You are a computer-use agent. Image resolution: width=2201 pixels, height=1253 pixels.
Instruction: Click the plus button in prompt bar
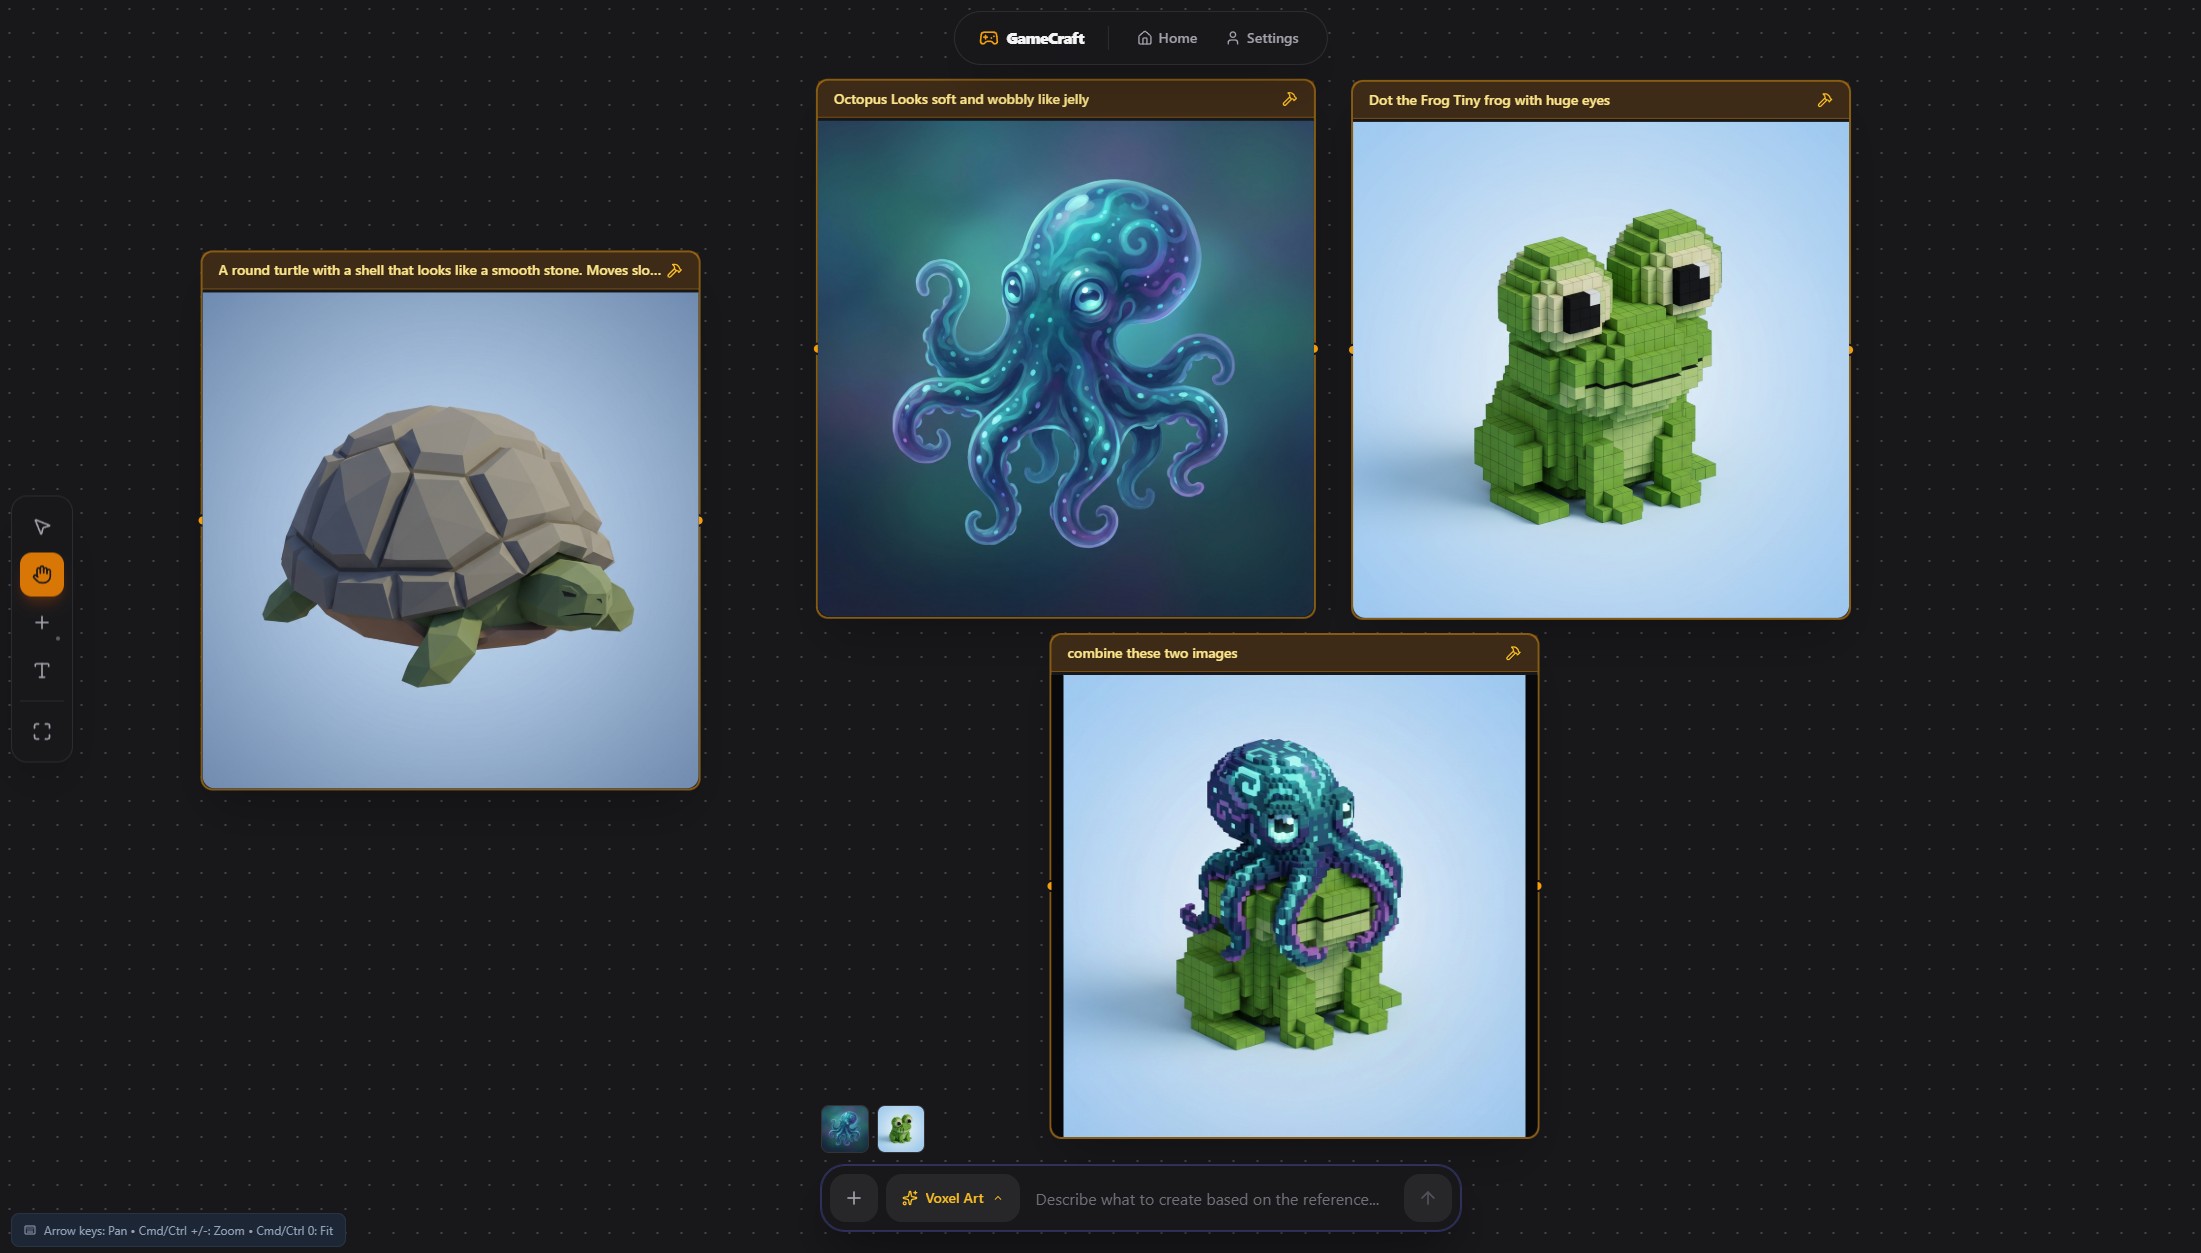[x=853, y=1198]
